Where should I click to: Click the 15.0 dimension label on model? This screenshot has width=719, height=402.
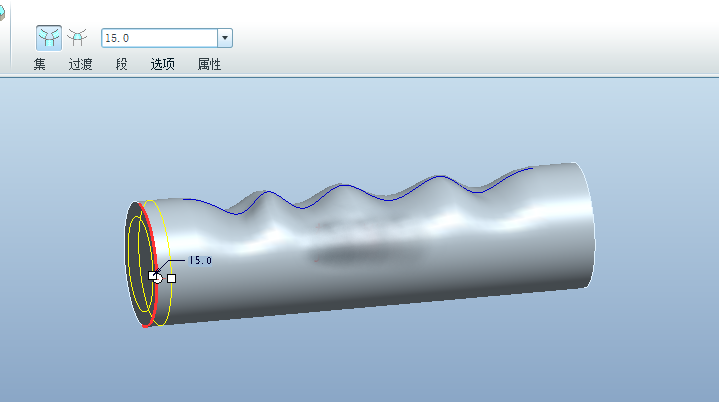200,260
